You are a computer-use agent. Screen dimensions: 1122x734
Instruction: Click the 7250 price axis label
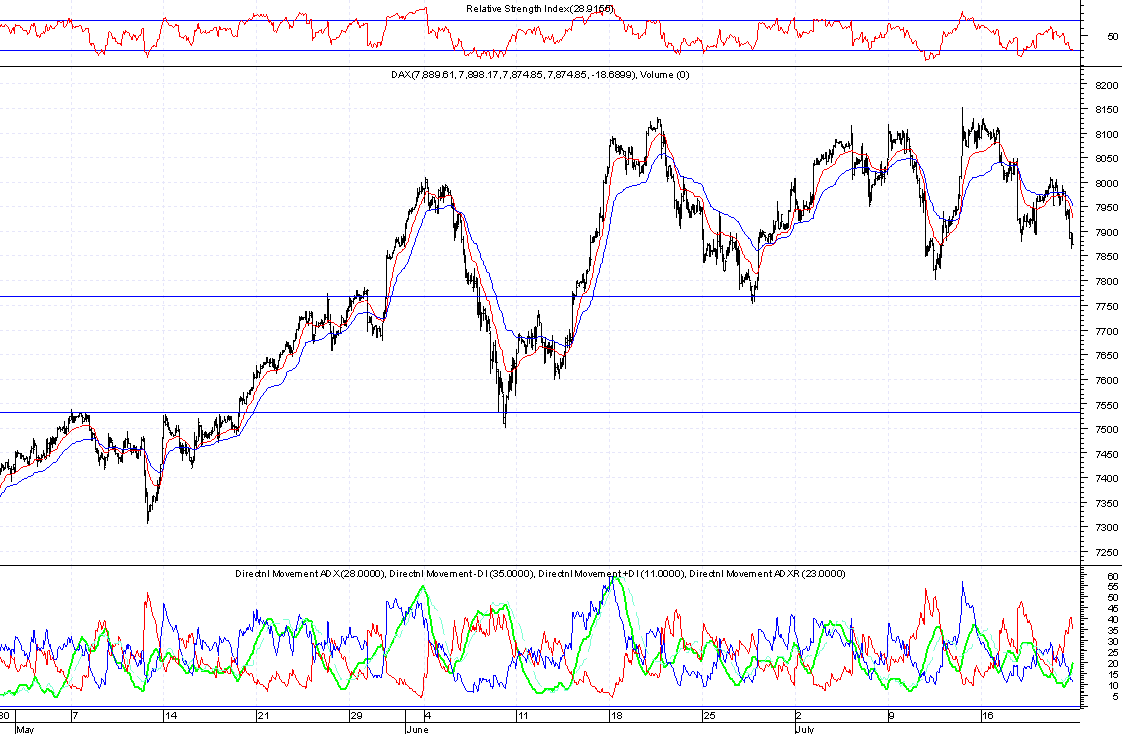point(1105,552)
